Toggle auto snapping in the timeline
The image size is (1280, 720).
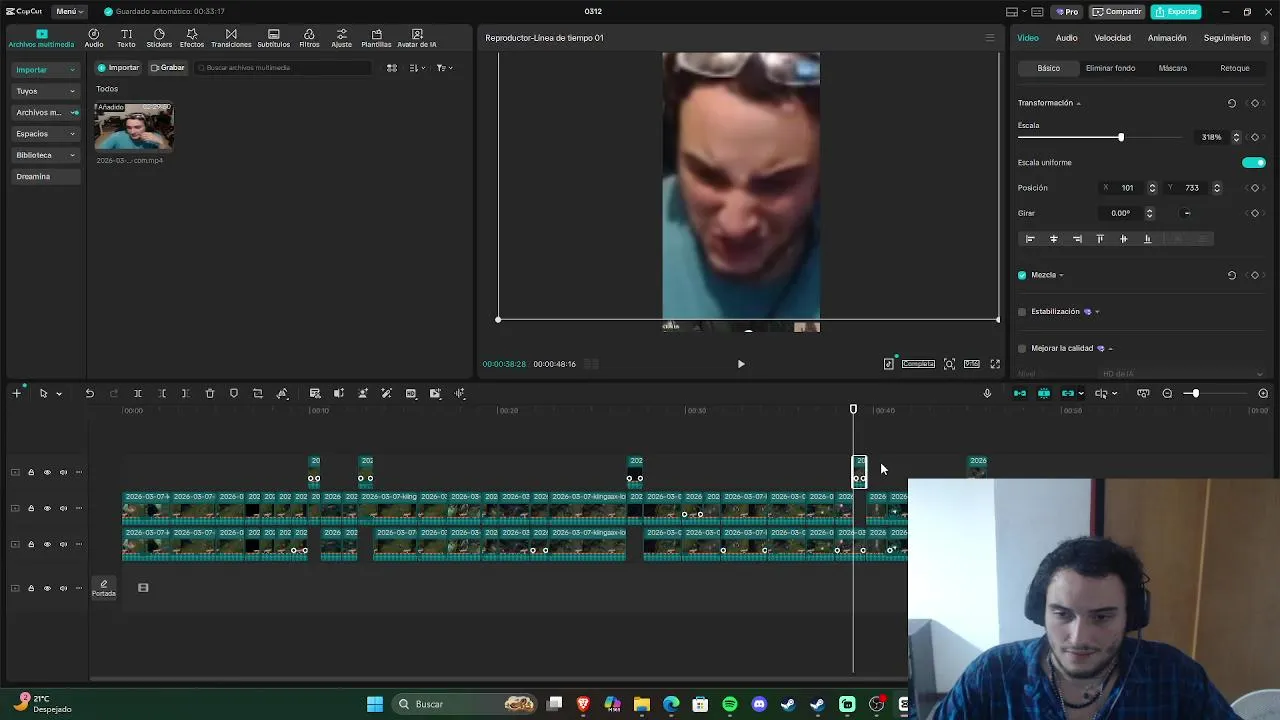click(x=1044, y=394)
